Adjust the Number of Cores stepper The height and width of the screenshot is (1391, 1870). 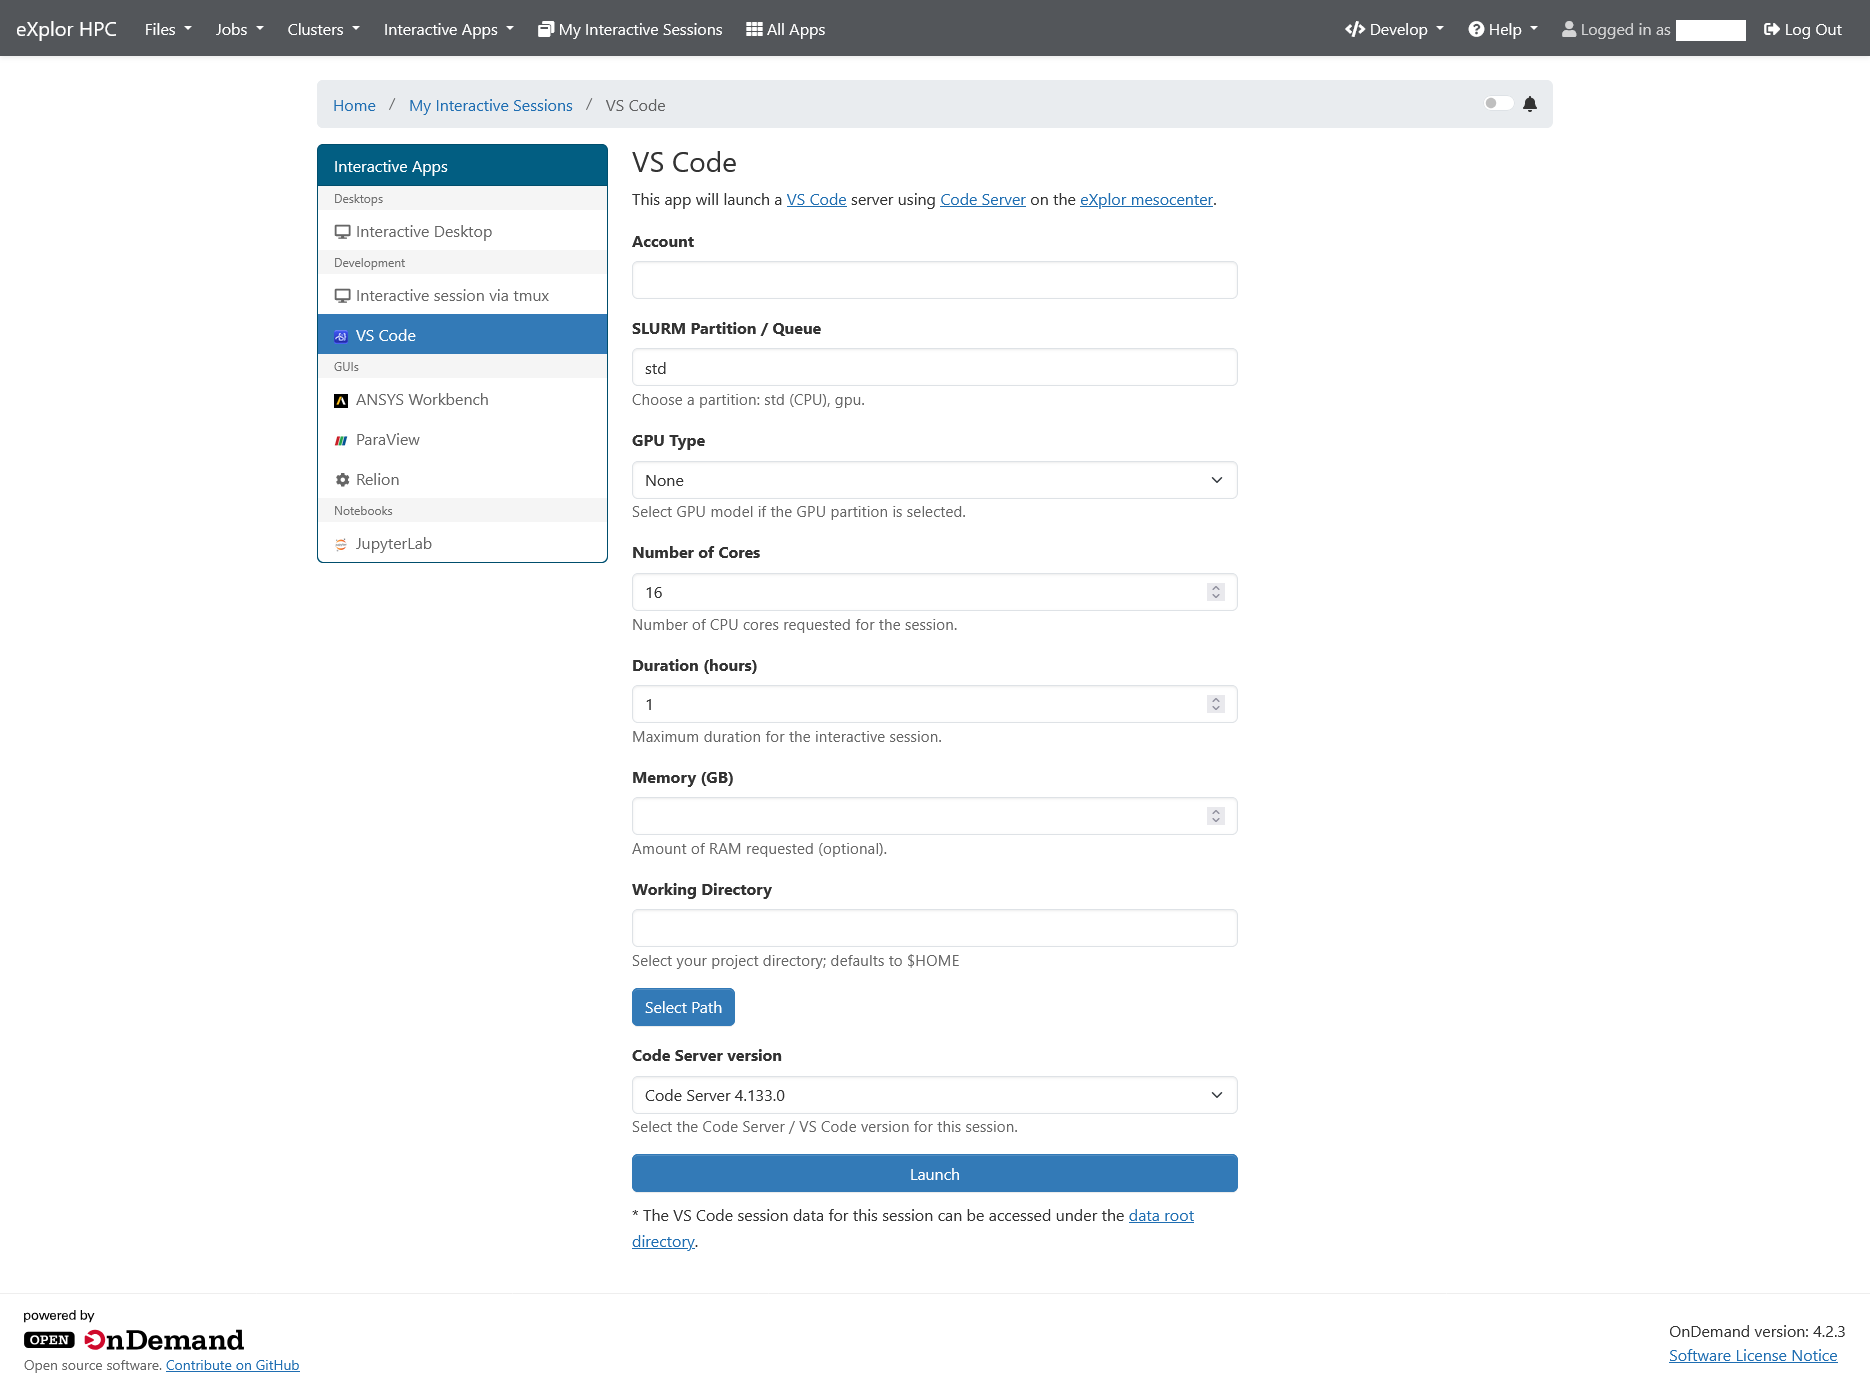(1216, 592)
